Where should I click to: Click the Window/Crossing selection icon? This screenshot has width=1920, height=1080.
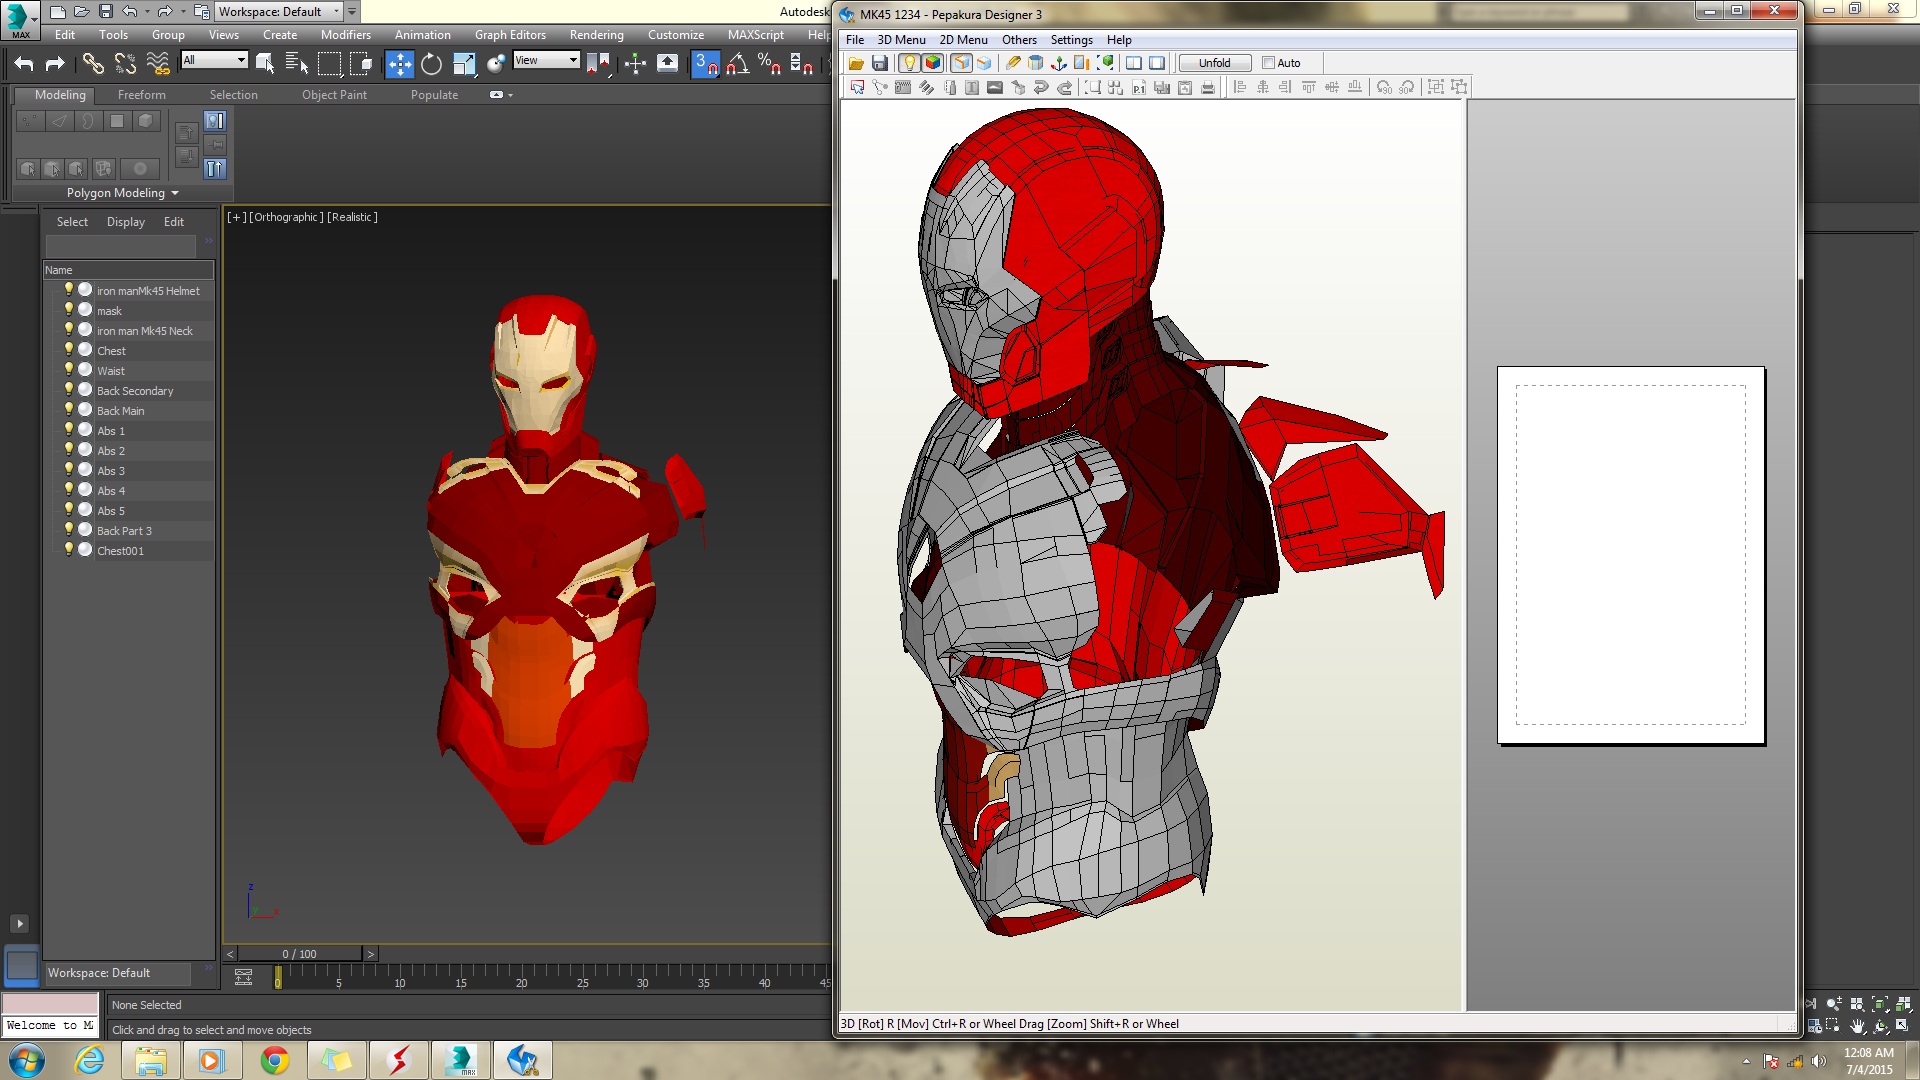361,64
